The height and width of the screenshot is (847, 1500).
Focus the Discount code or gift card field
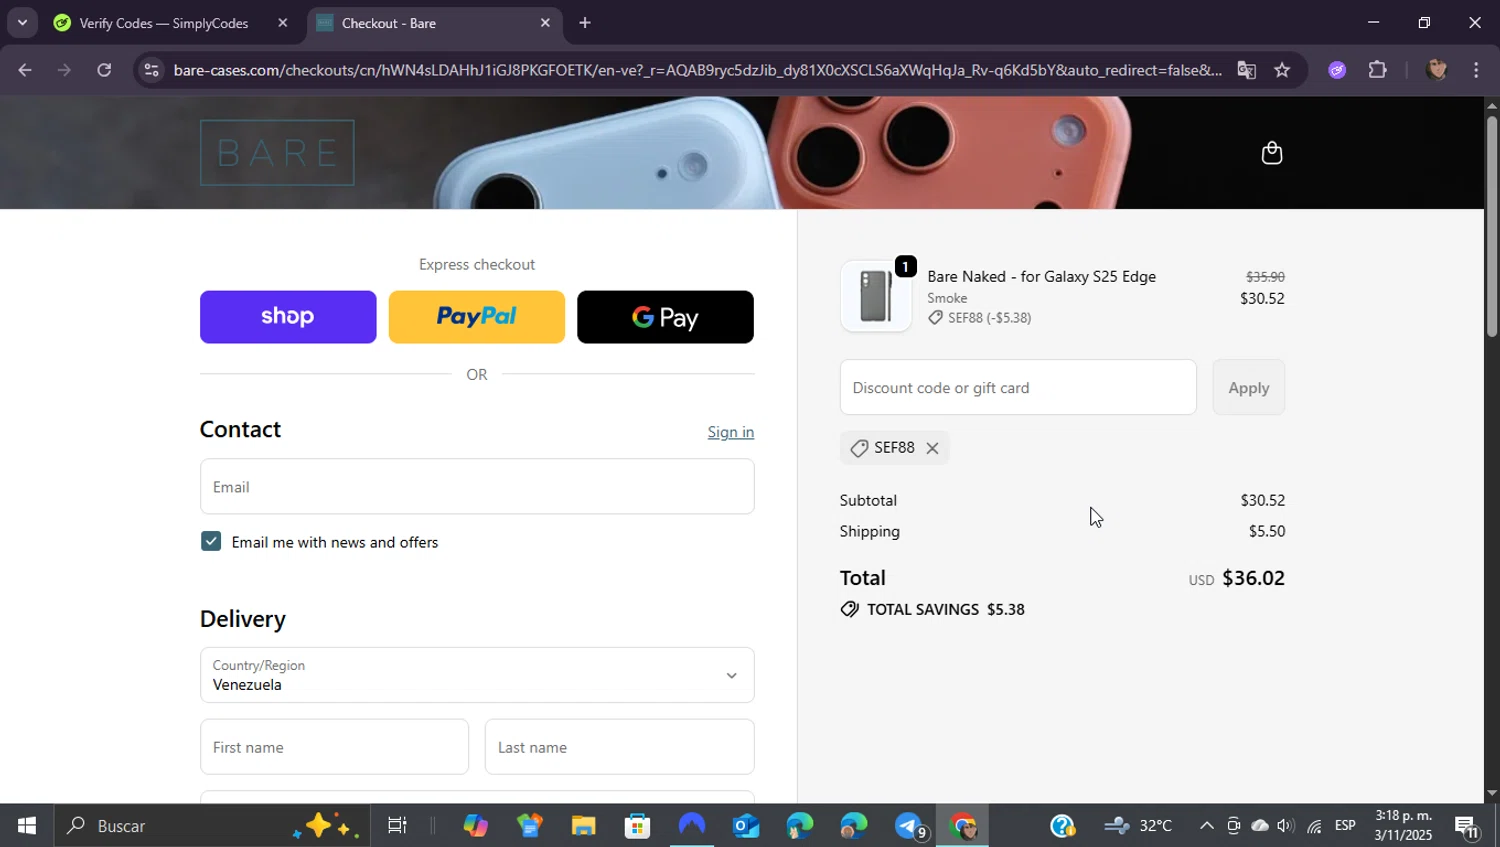1018,387
